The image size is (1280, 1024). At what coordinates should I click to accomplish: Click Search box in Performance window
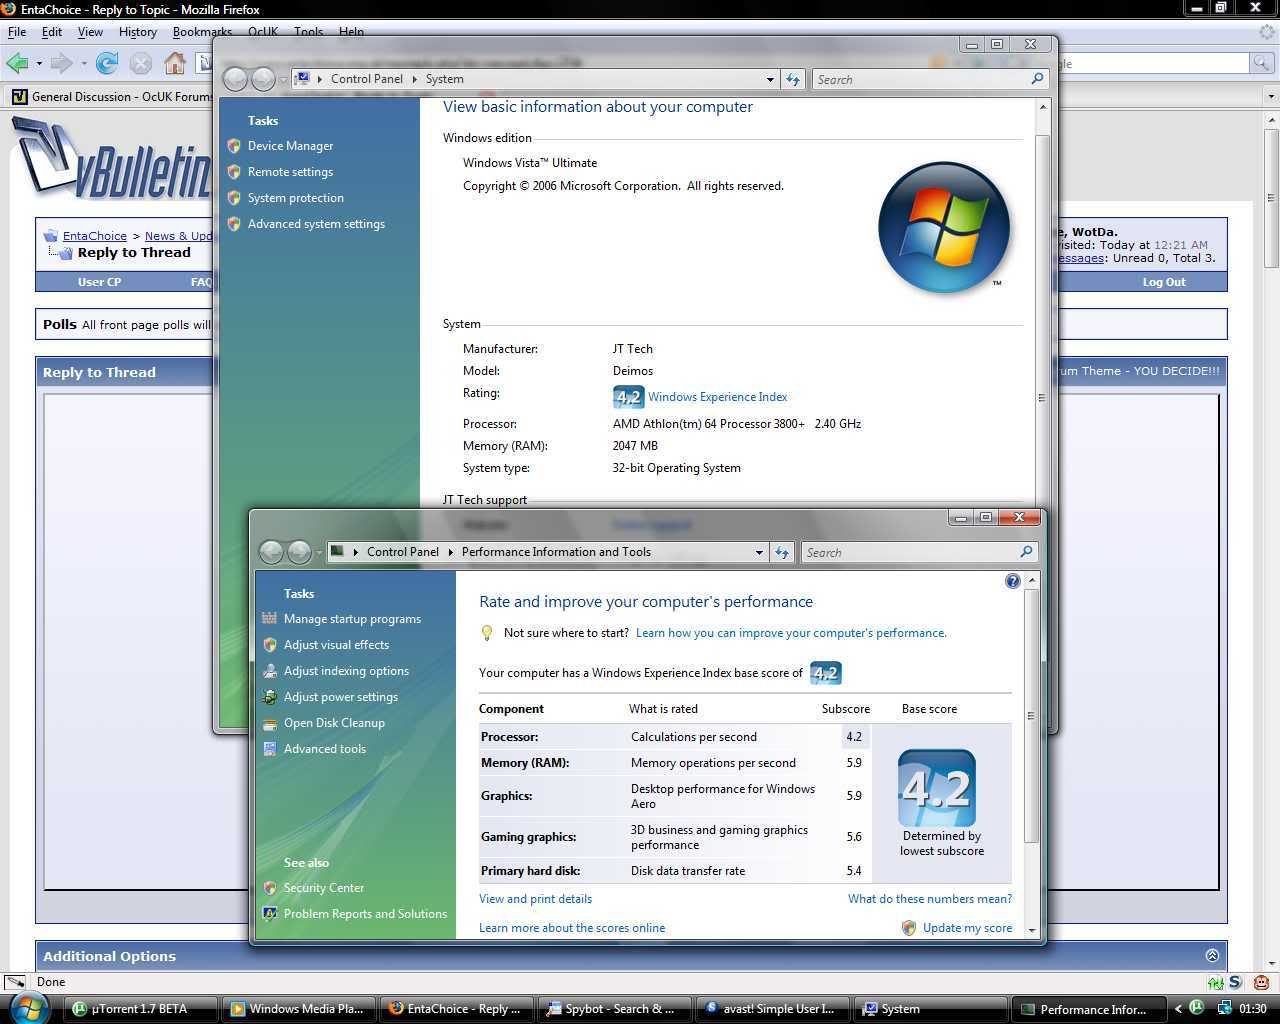(x=918, y=552)
